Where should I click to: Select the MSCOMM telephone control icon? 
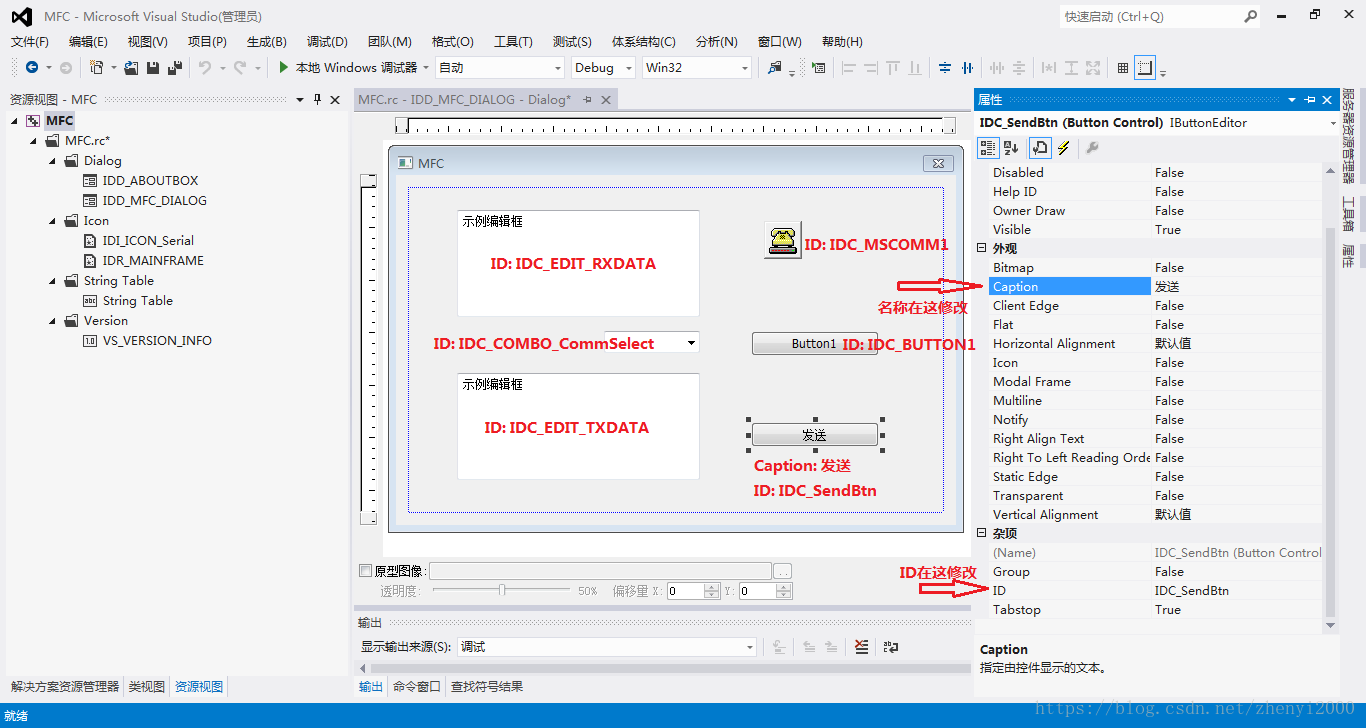tap(783, 240)
